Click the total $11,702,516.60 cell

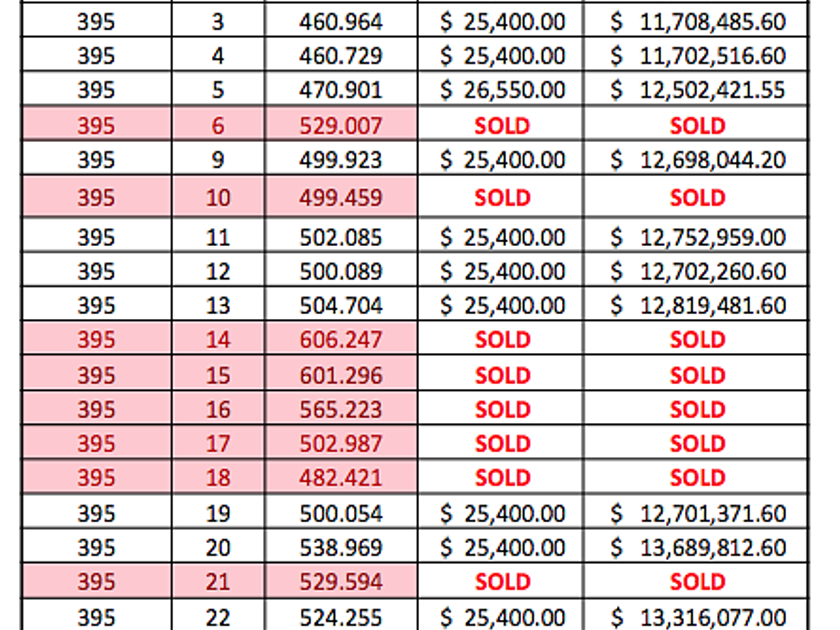pos(698,56)
